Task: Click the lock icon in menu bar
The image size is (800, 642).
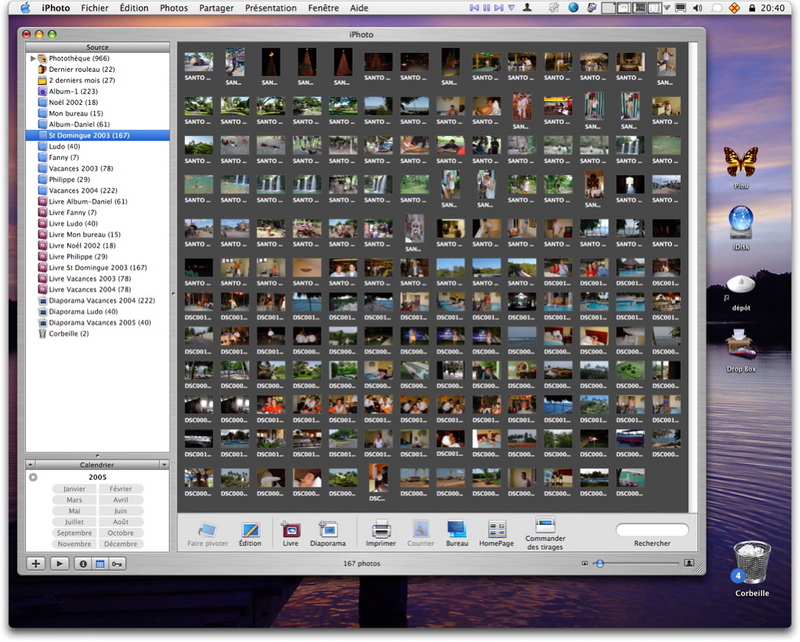Action: pyautogui.click(x=752, y=8)
